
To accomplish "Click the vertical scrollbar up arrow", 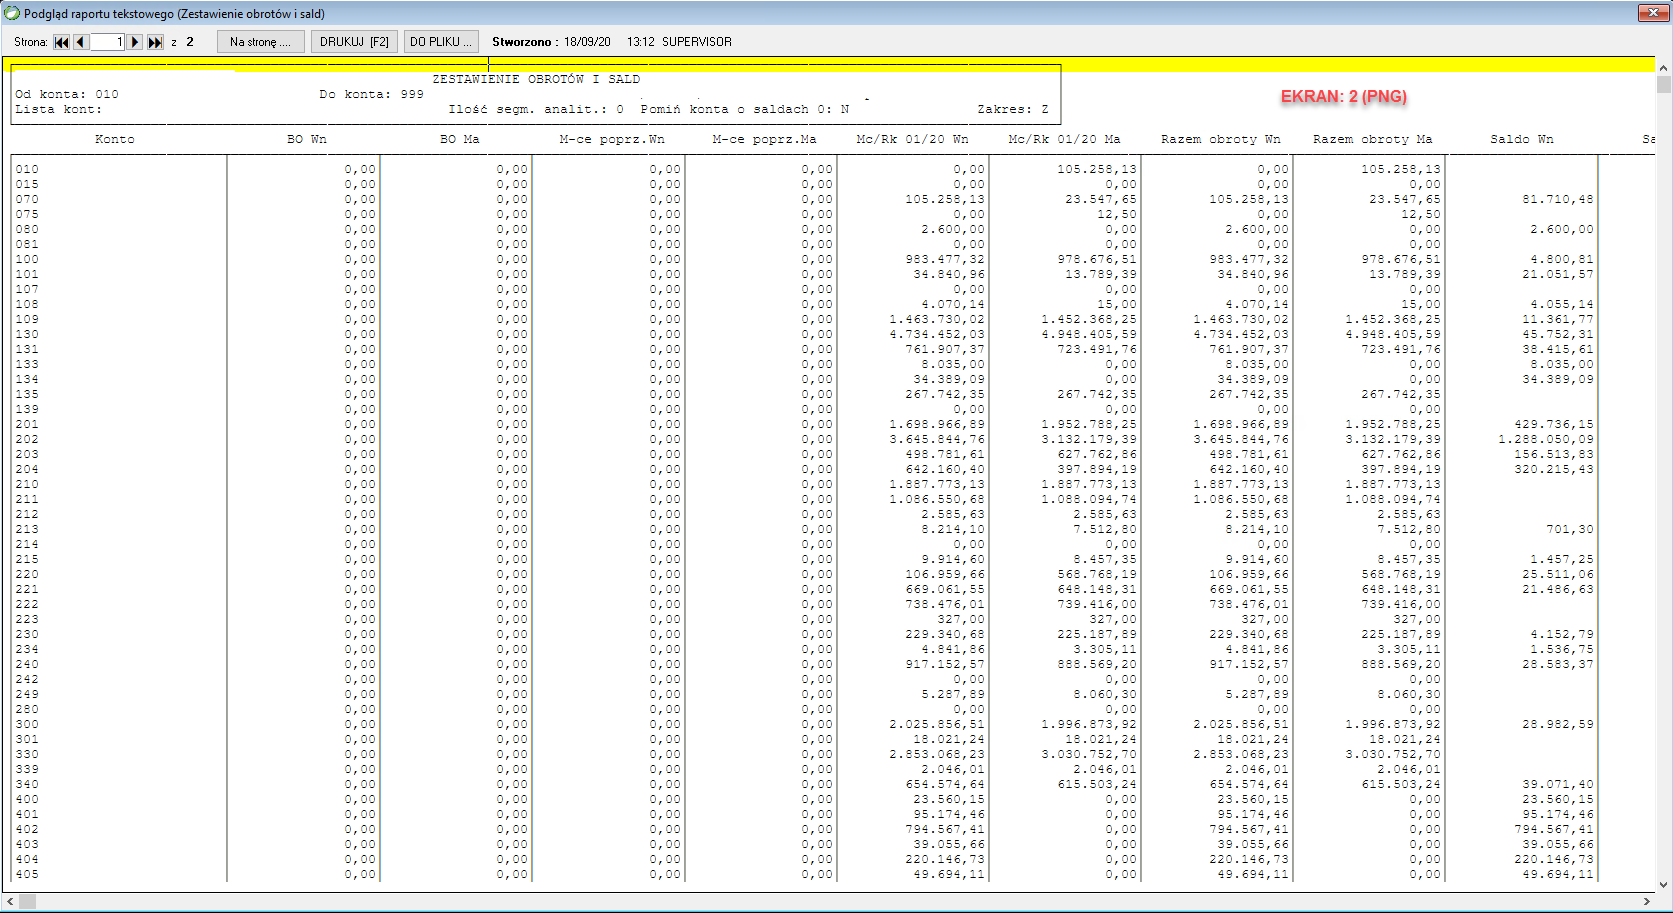I will pos(1663,68).
